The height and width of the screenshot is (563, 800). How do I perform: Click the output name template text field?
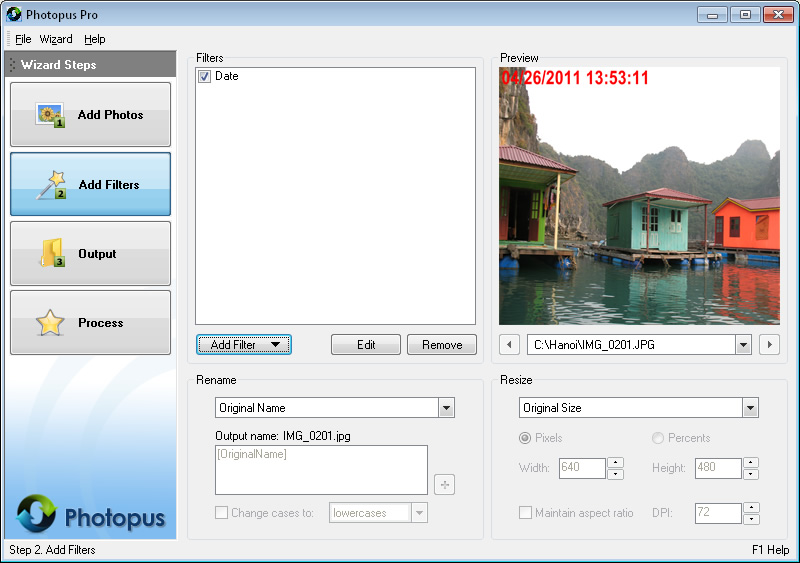click(321, 470)
